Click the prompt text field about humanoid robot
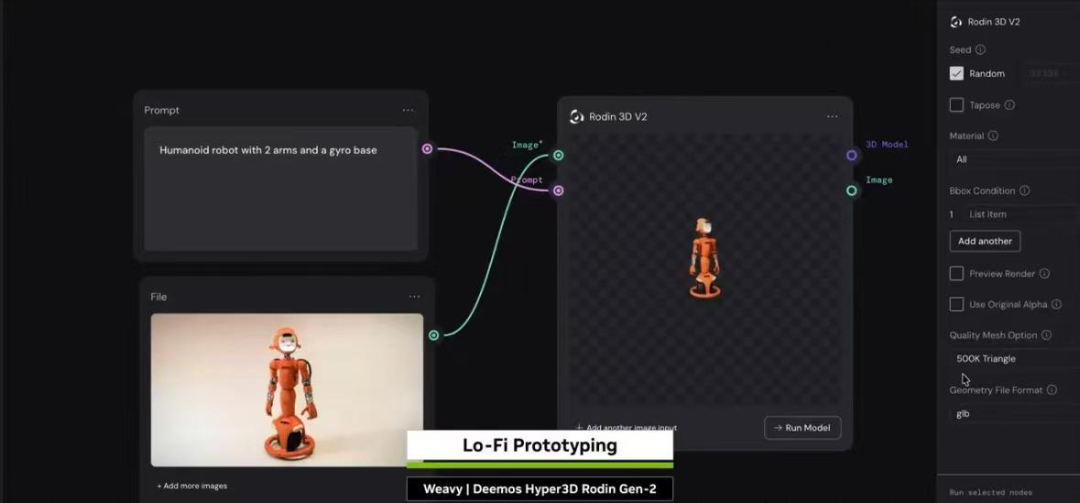The height and width of the screenshot is (503, 1080). [281, 189]
